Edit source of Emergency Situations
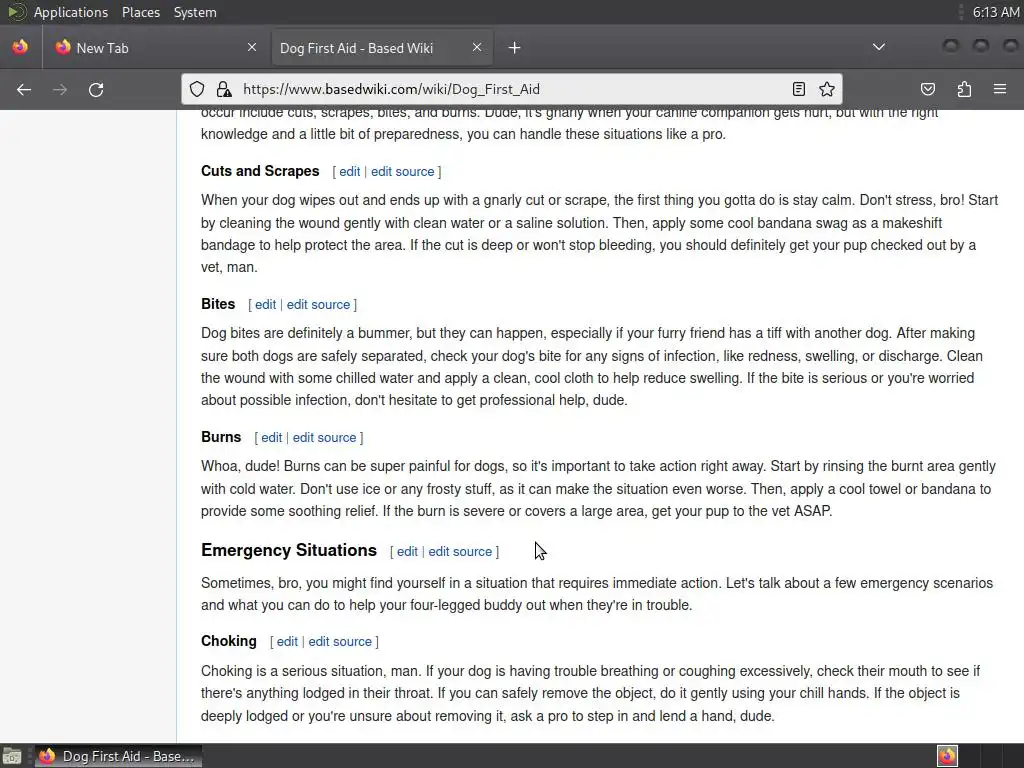The width and height of the screenshot is (1024, 768). pos(460,552)
